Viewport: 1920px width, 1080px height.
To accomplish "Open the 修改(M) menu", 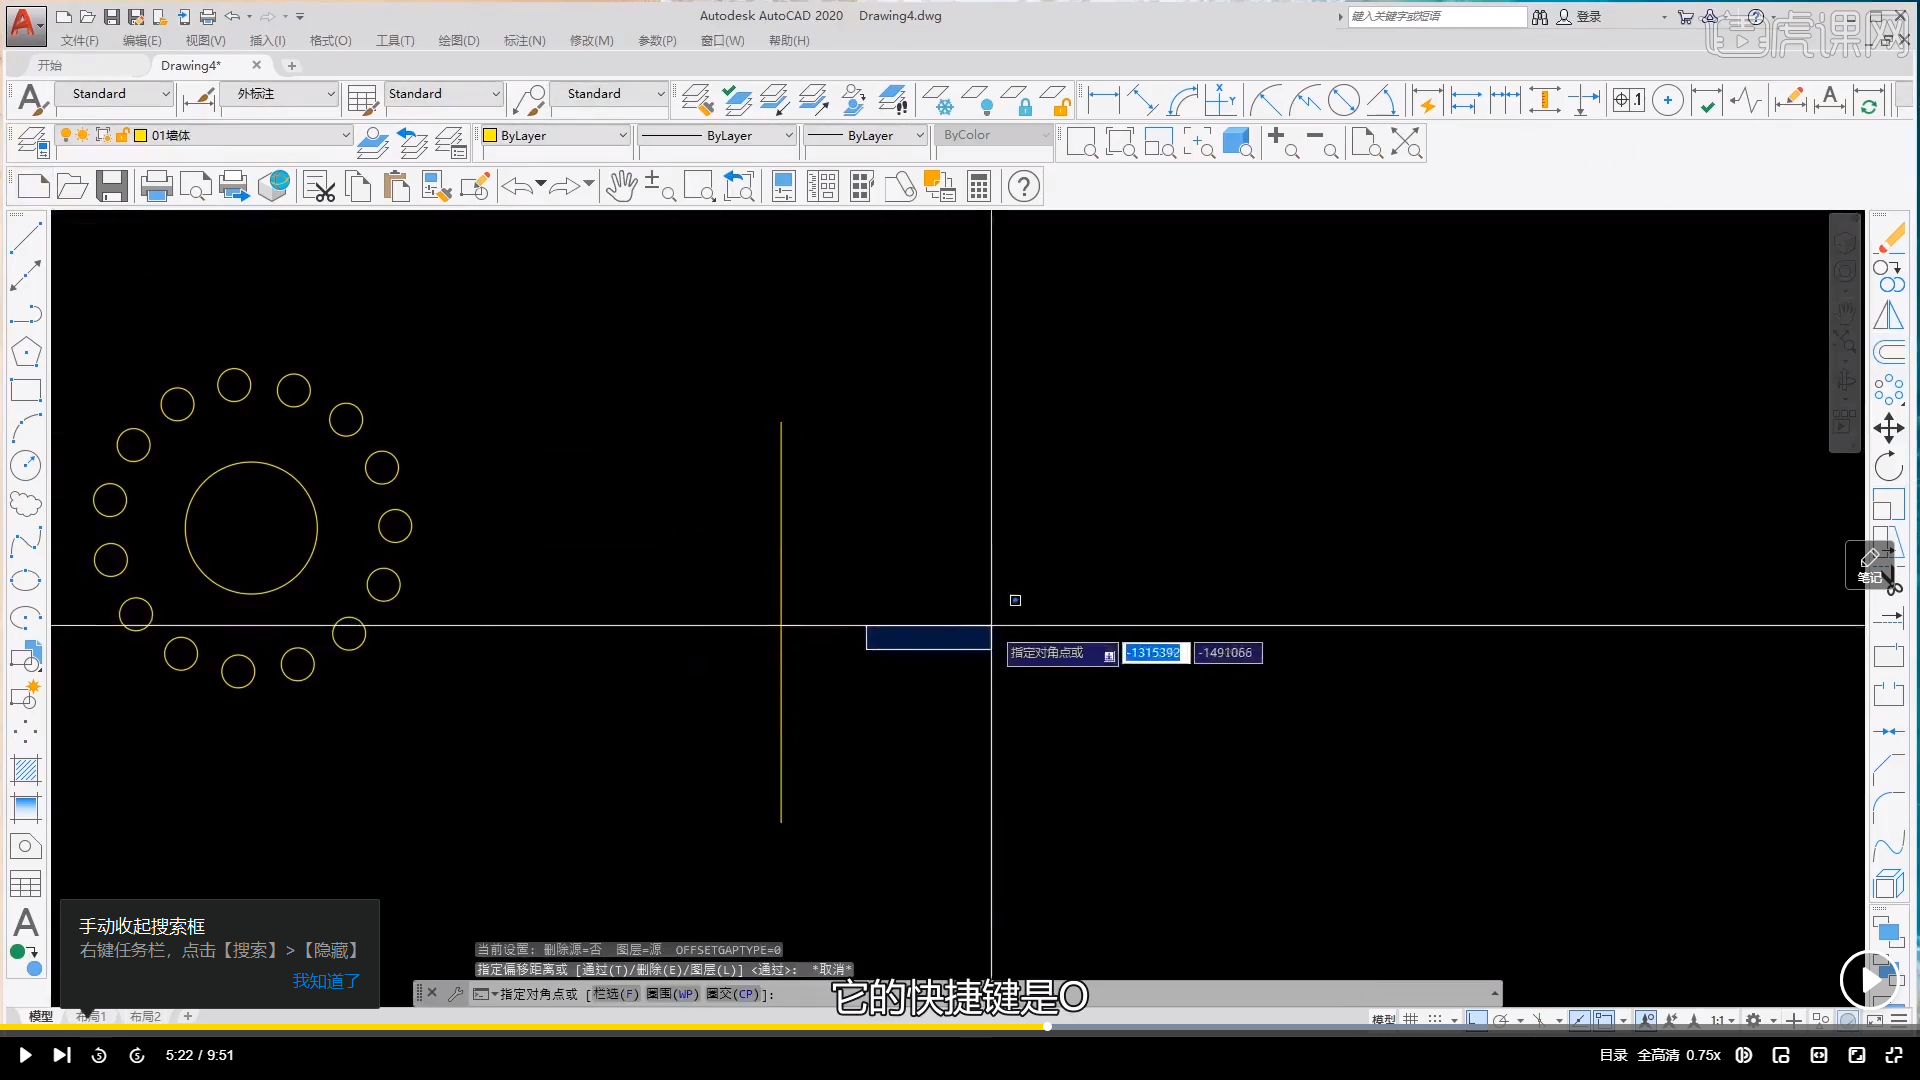I will click(591, 41).
